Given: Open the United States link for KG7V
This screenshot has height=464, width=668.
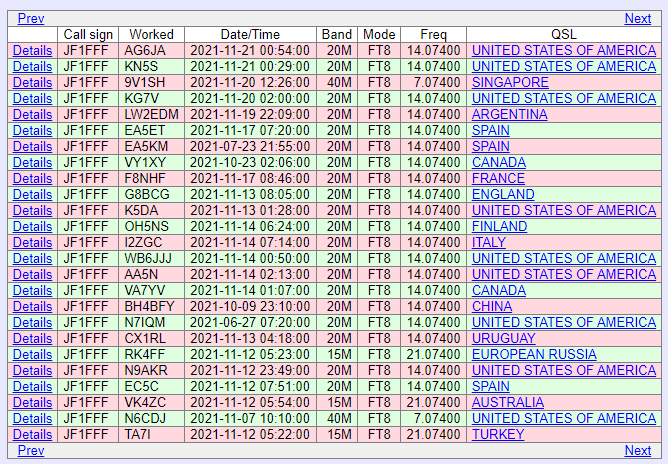Looking at the screenshot, I should [564, 98].
